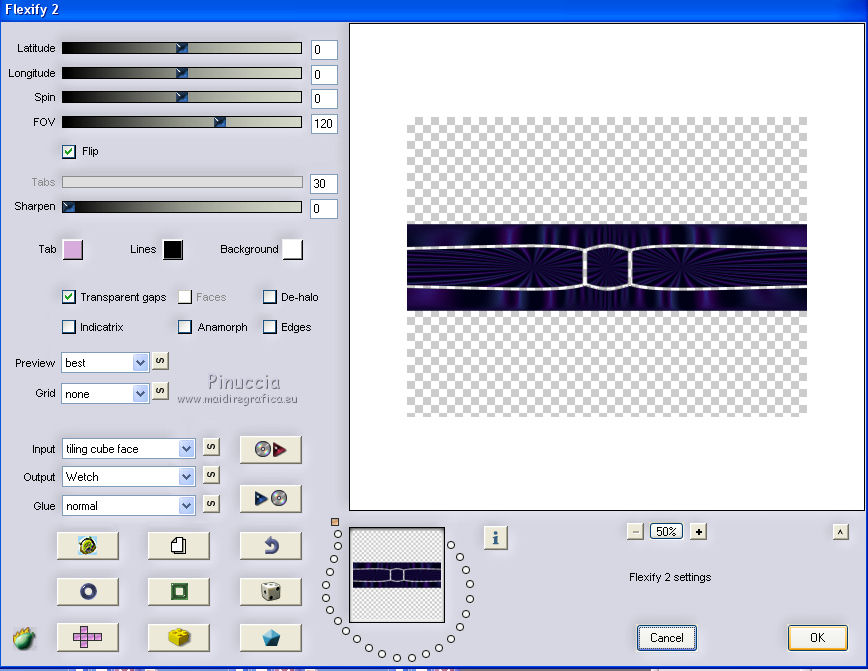Screen dimensions: 868x671
Task: Click the S button beside Glue
Action: point(211,504)
